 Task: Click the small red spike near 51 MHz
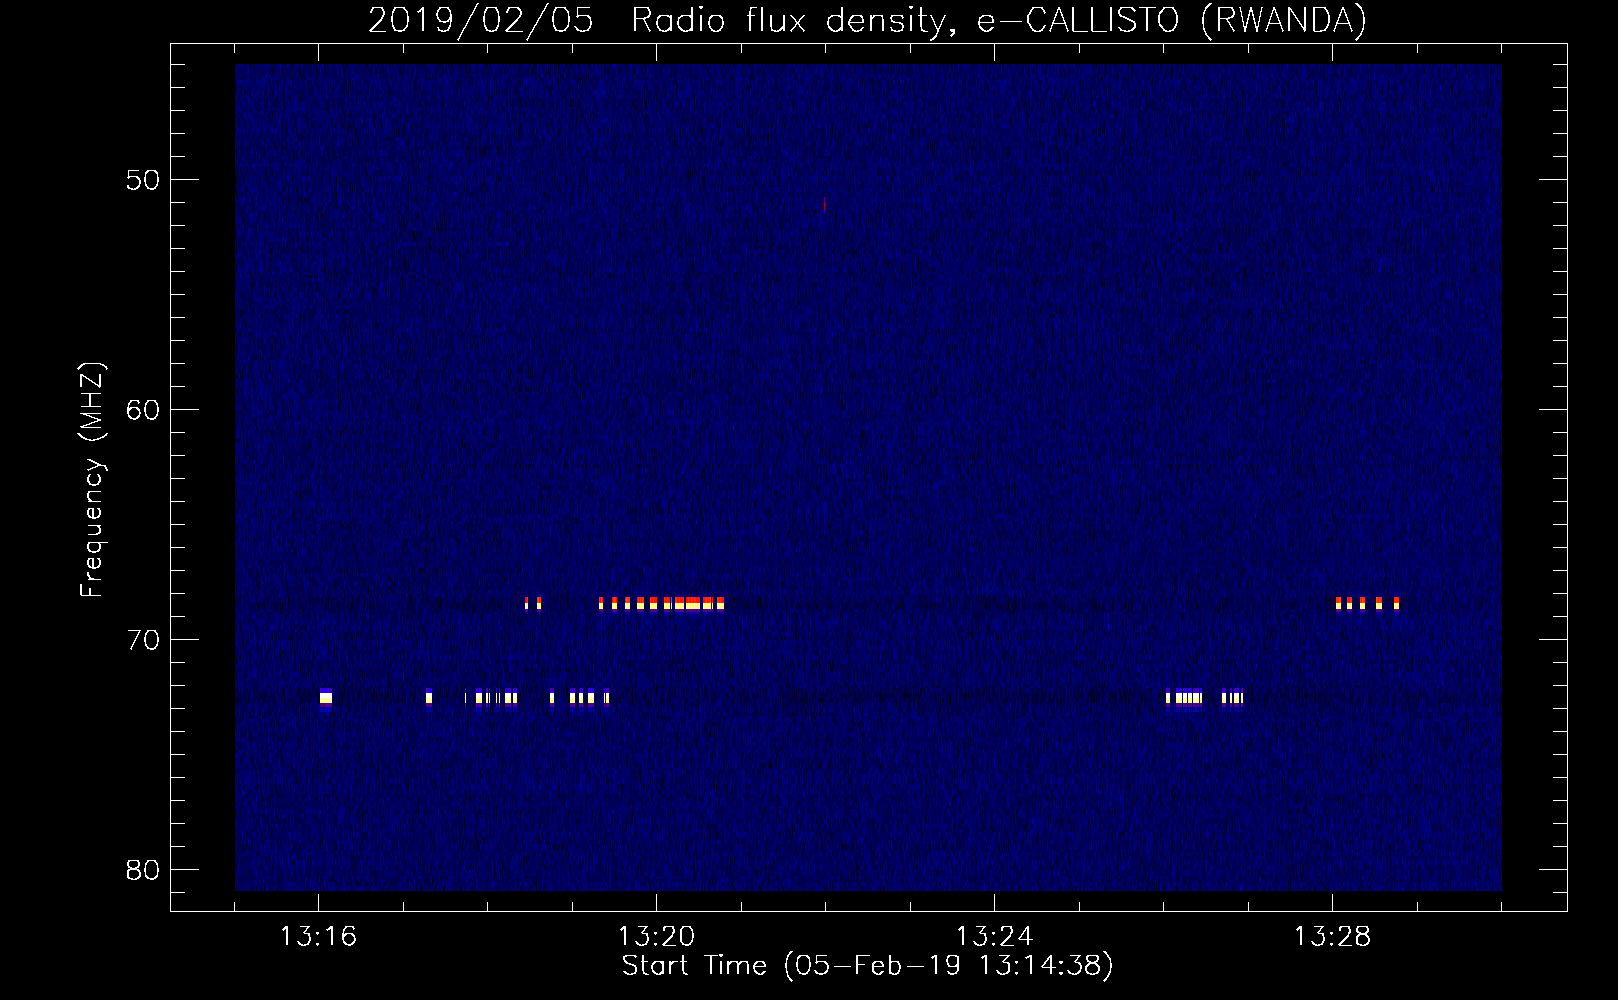824,205
